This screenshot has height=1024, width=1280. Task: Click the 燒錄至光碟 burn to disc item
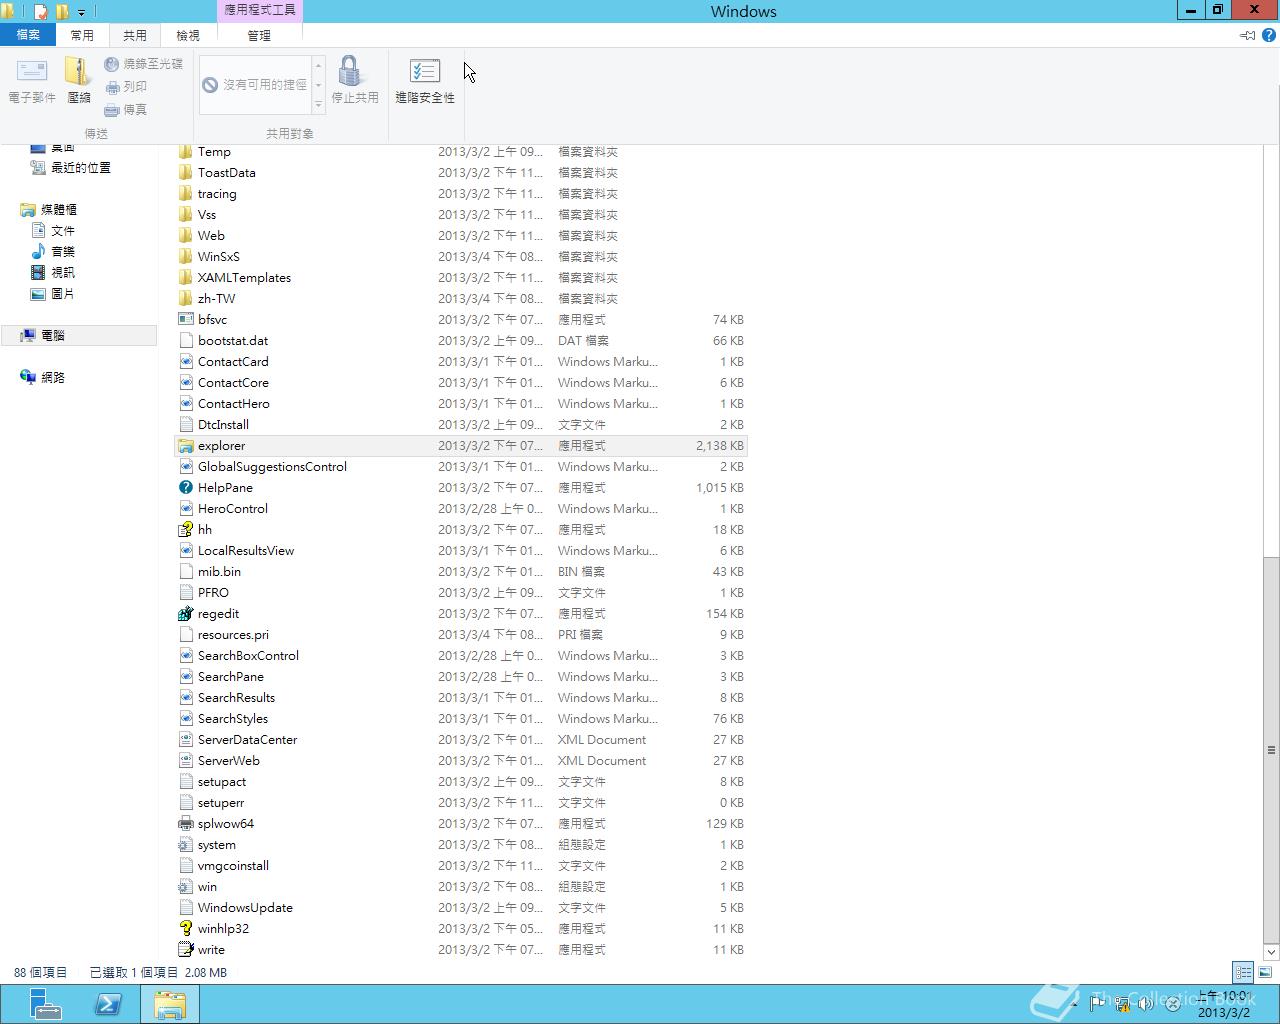pos(143,64)
